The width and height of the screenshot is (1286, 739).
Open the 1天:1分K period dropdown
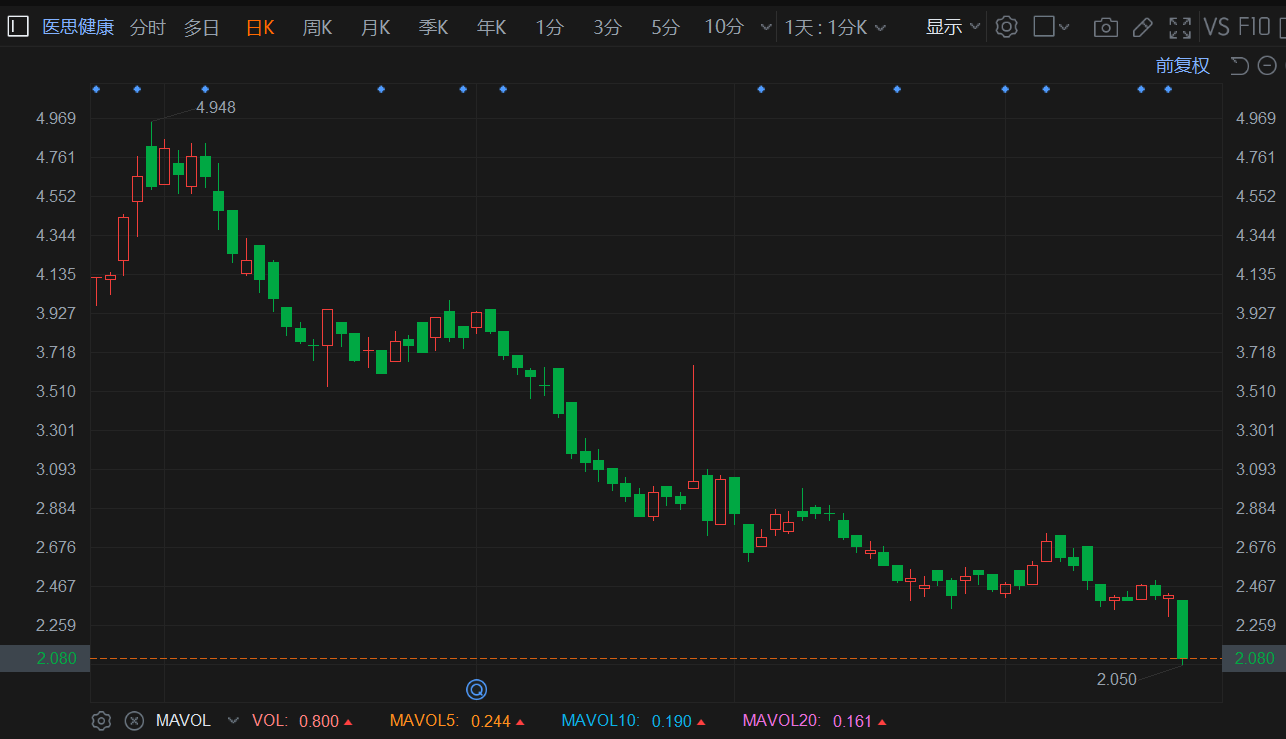pos(835,27)
